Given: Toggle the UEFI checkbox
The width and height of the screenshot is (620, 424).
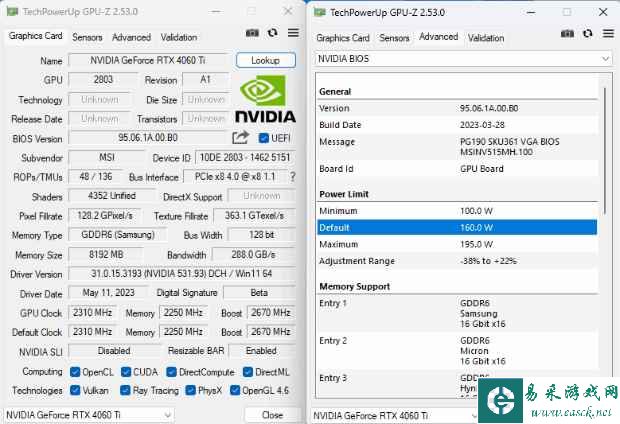Looking at the screenshot, I should point(263,138).
